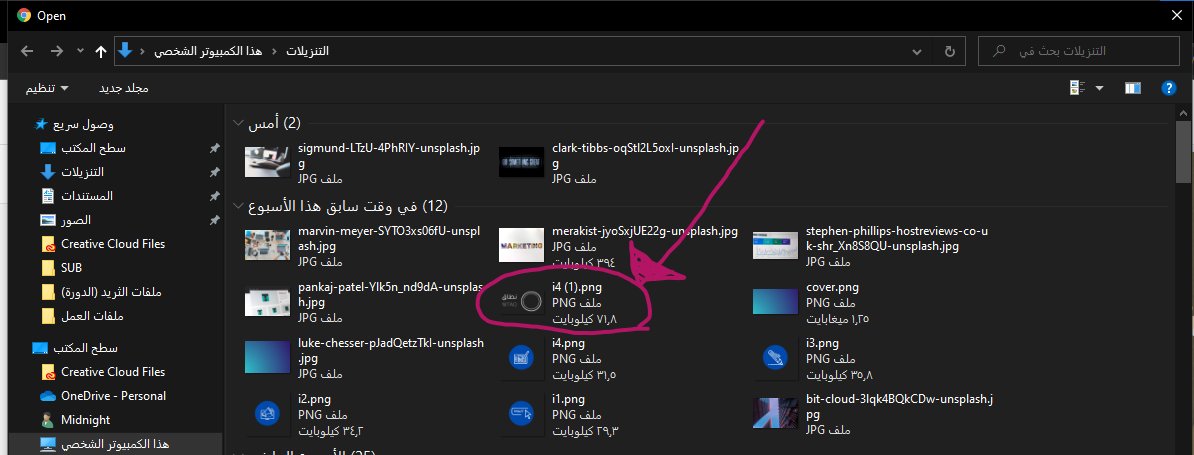
Task: Go back with the Back arrow
Action: tap(27, 51)
